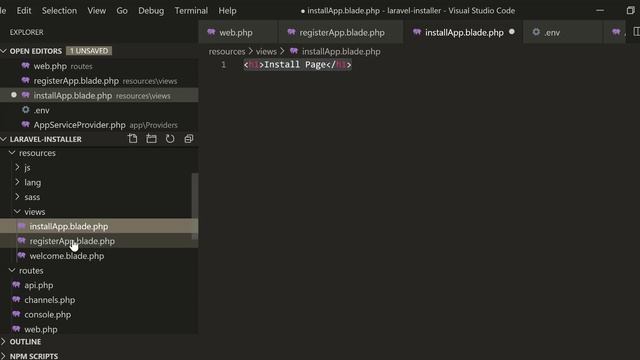Click the gear icon on the .env tab
This screenshot has width=640, height=360.
[x=536, y=32]
